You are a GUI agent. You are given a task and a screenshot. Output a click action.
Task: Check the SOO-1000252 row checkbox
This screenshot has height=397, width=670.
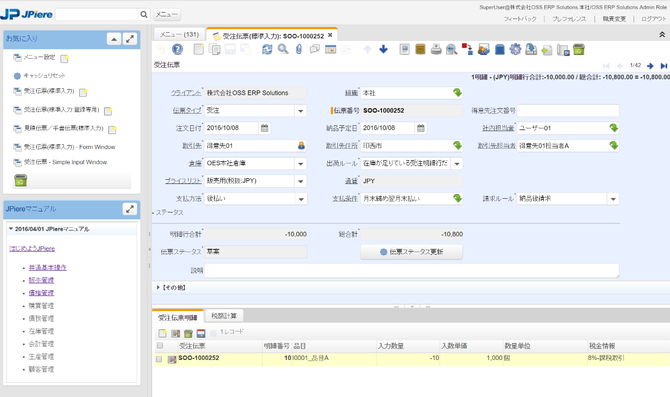pos(159,359)
